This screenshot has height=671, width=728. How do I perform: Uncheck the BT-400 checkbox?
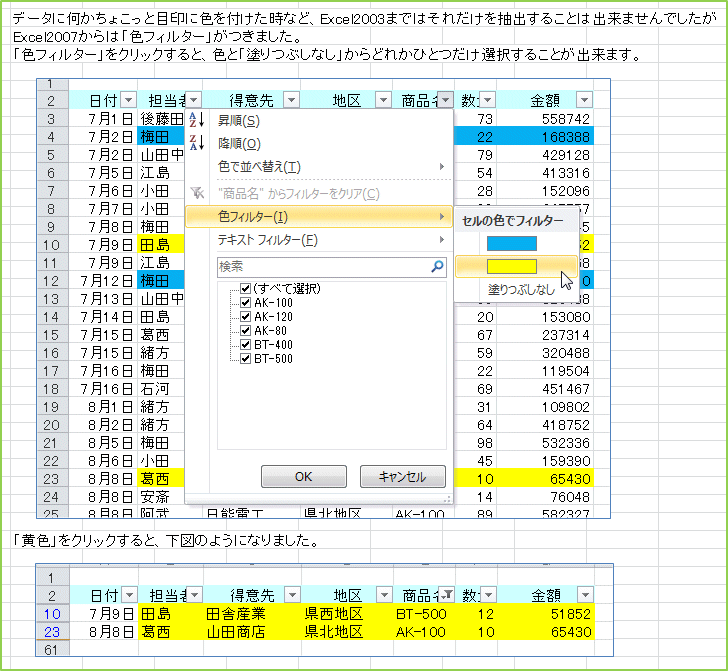point(246,345)
